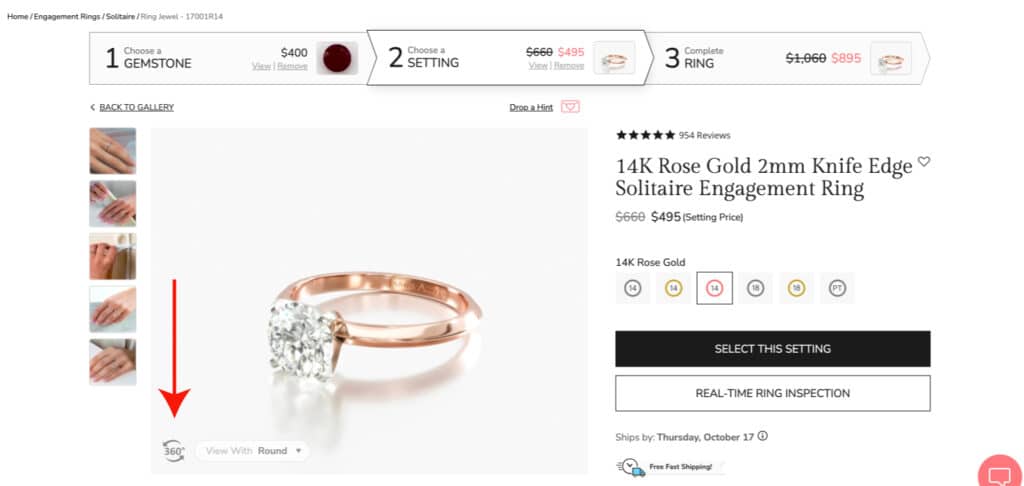
Task: Select the 18K white gold metal option
Action: 755,288
